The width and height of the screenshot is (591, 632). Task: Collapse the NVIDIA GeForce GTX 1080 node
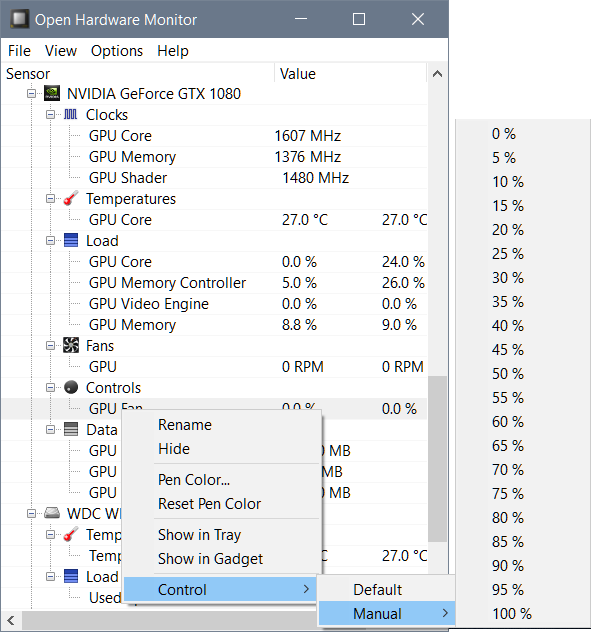(31, 94)
